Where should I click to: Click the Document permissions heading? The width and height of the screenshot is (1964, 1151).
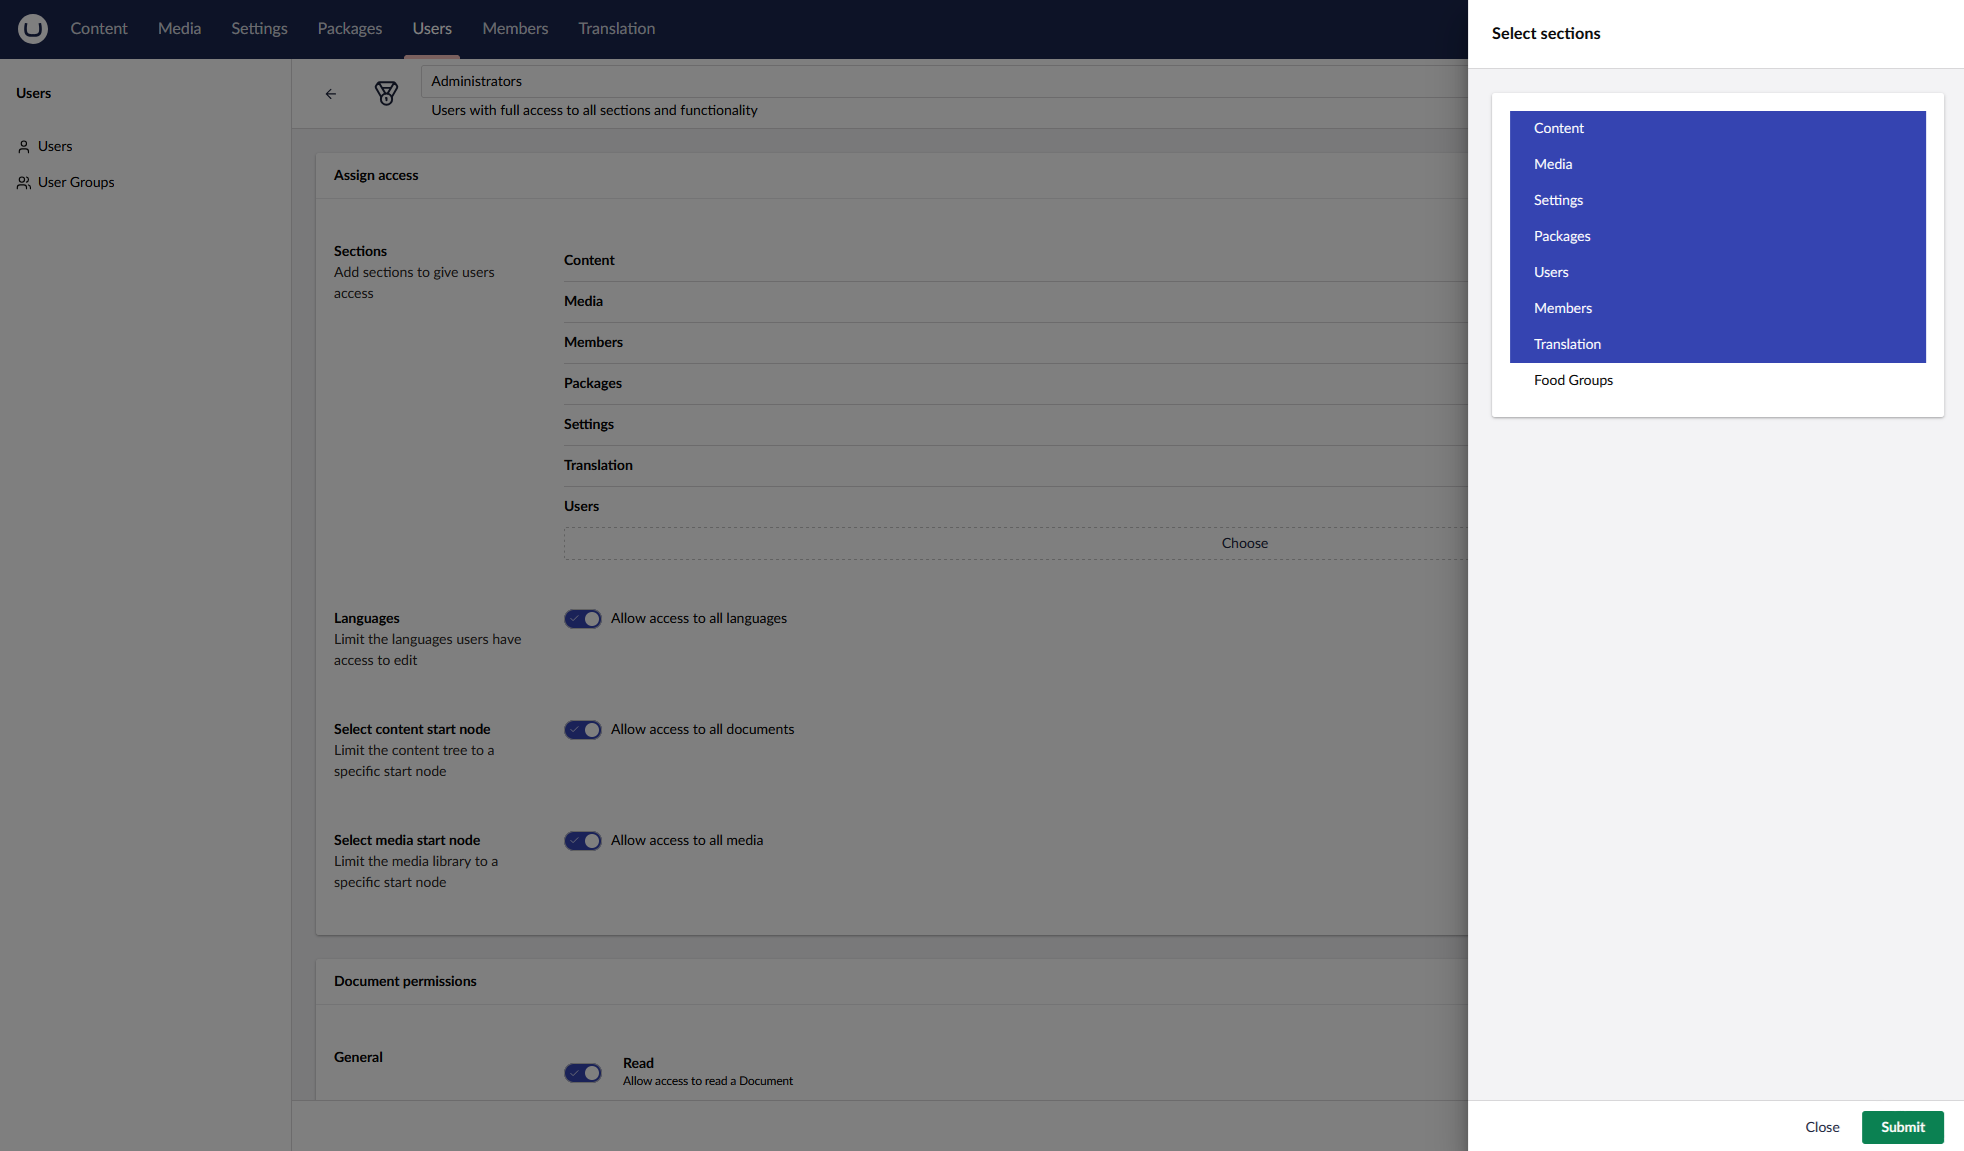coord(405,981)
